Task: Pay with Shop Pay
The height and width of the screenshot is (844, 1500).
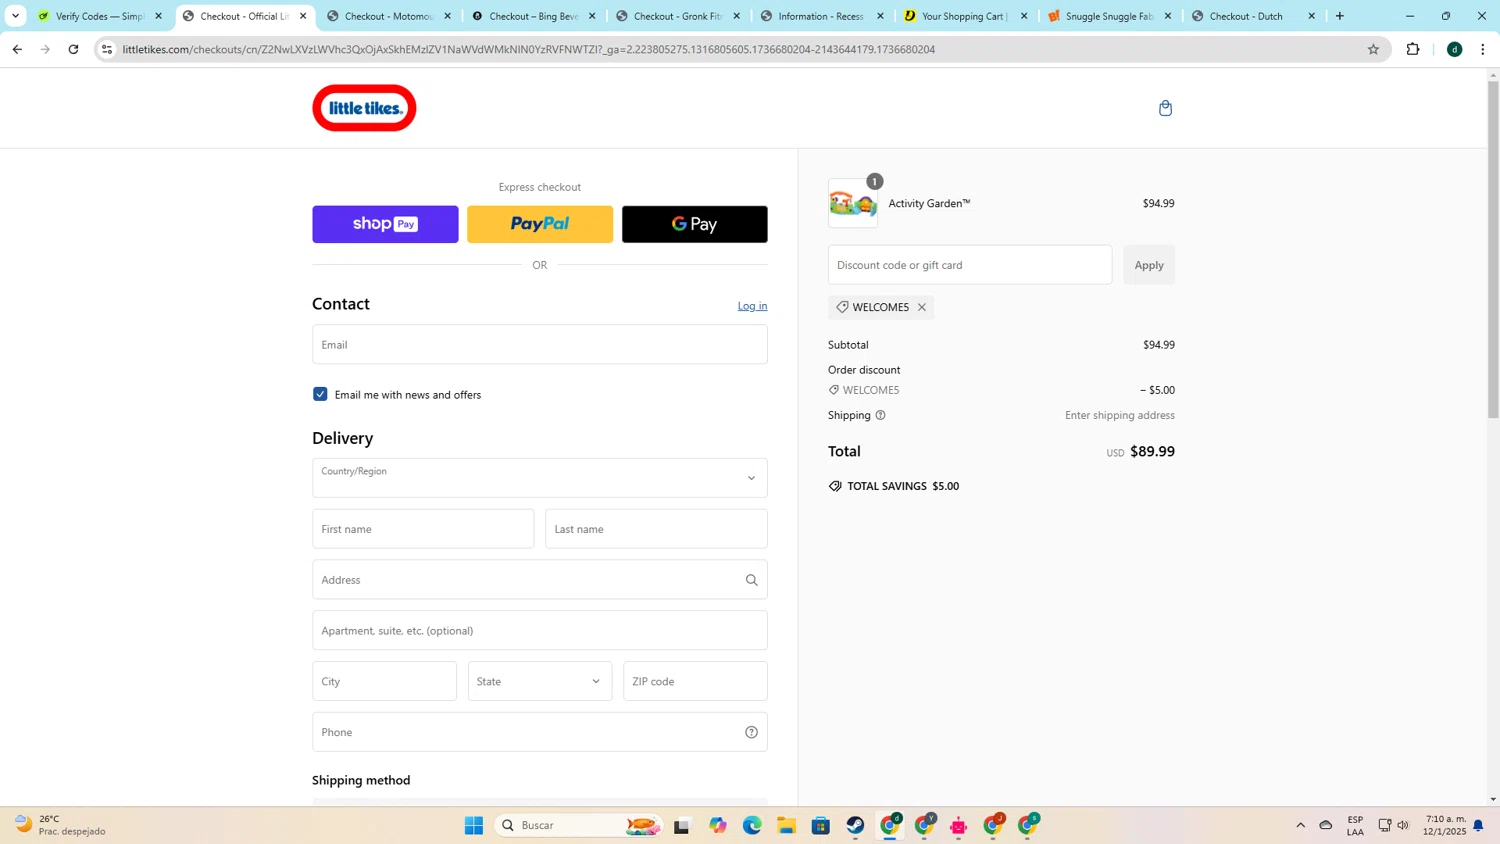Action: pyautogui.click(x=385, y=224)
